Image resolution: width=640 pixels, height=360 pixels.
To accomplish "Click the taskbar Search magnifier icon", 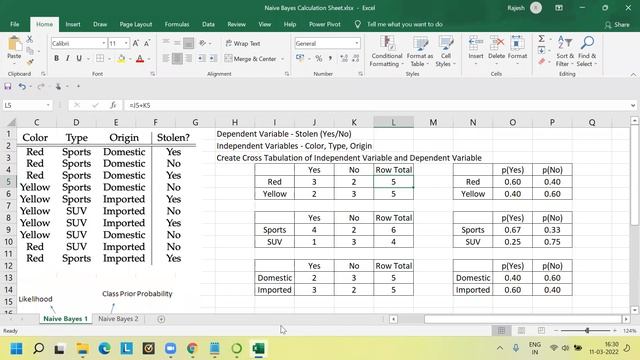I will [39, 349].
